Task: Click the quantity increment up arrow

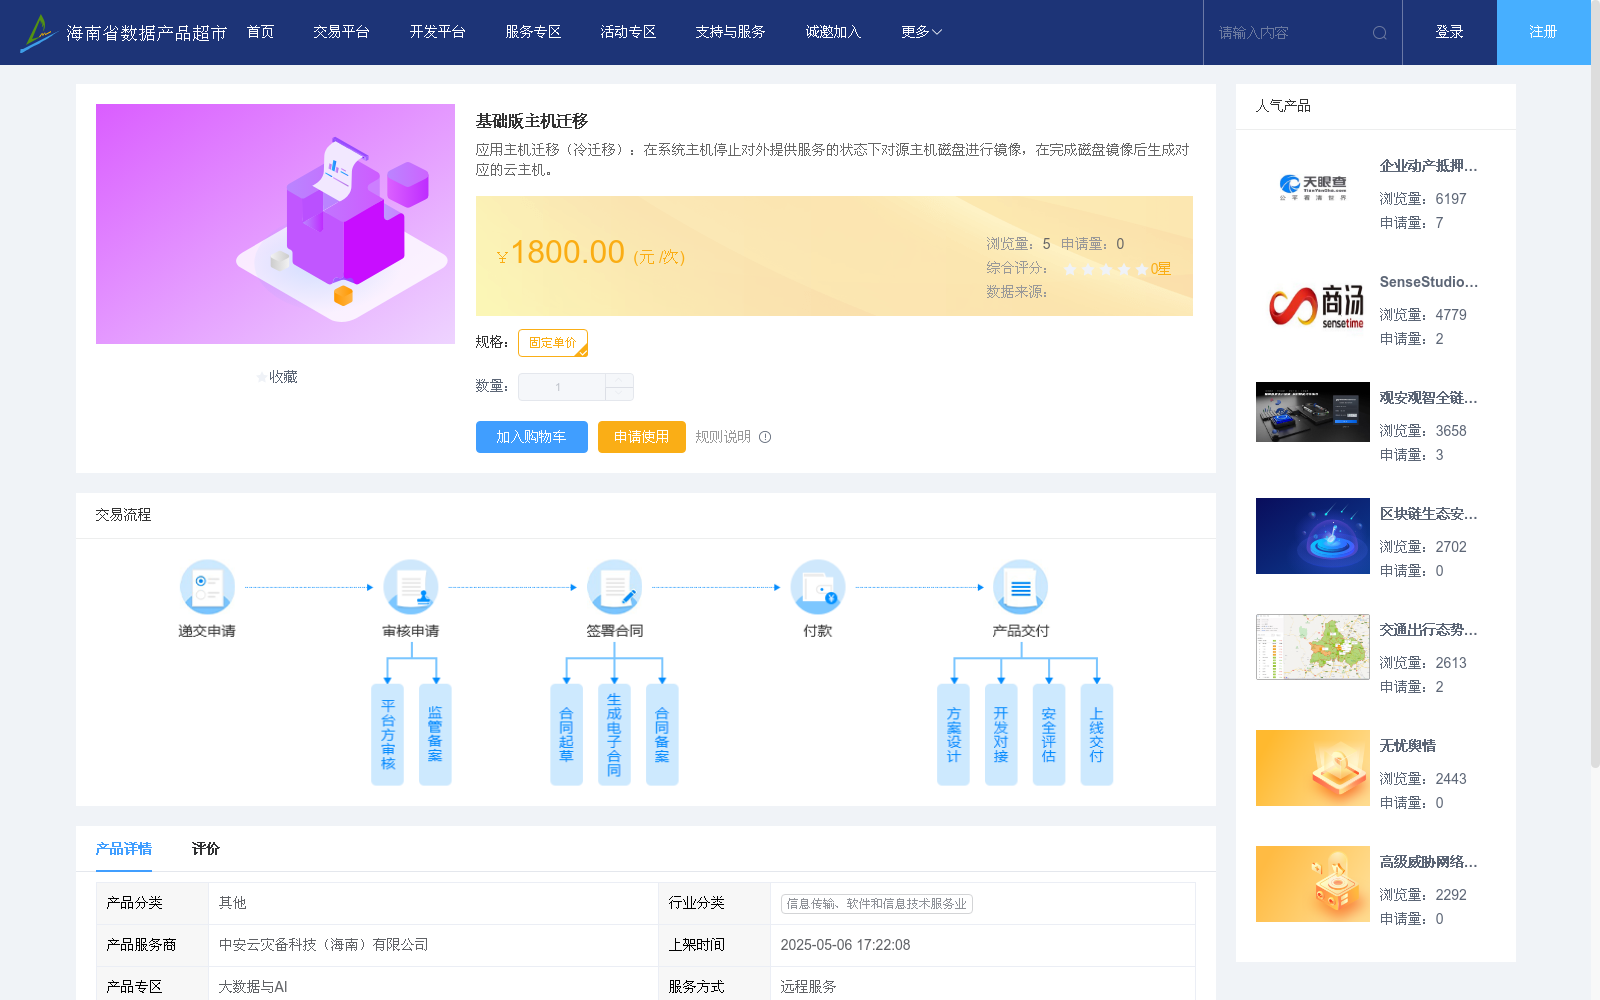Action: pyautogui.click(x=619, y=379)
